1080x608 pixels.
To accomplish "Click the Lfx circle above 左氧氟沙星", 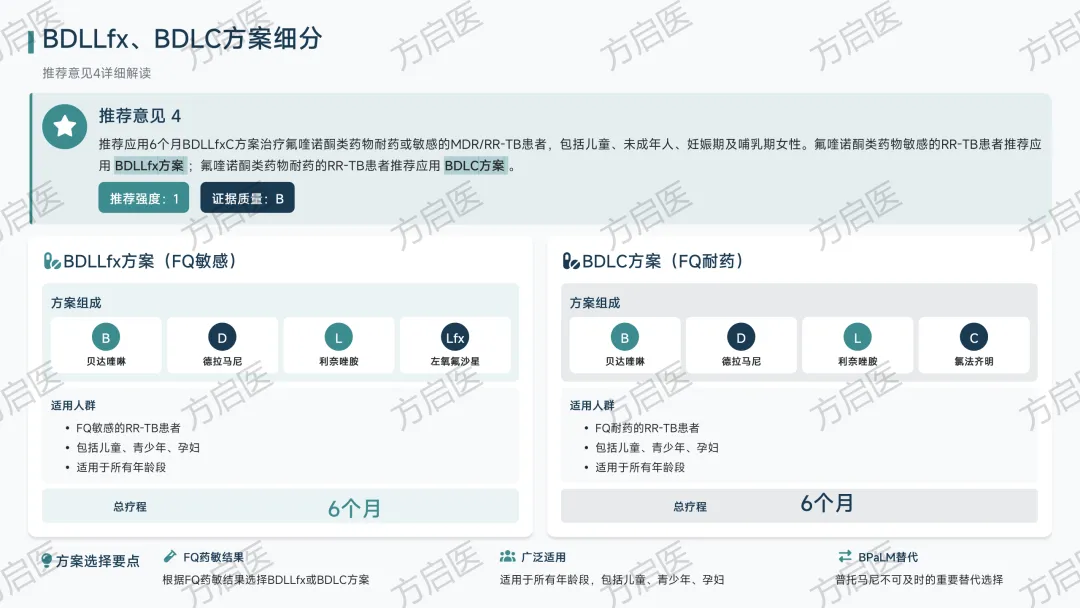I will (x=455, y=337).
